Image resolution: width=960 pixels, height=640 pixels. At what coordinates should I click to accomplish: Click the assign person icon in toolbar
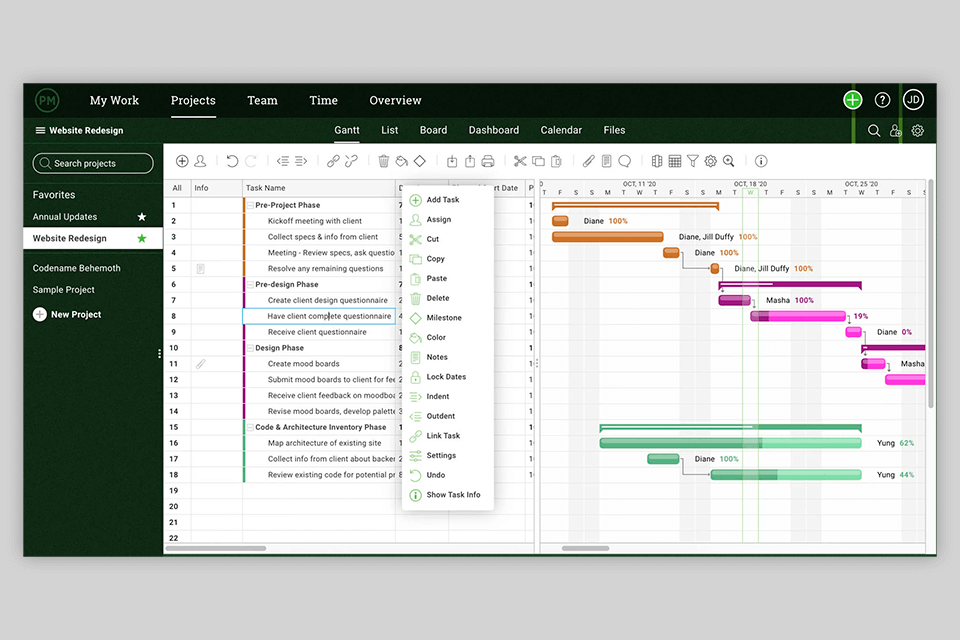coord(200,161)
